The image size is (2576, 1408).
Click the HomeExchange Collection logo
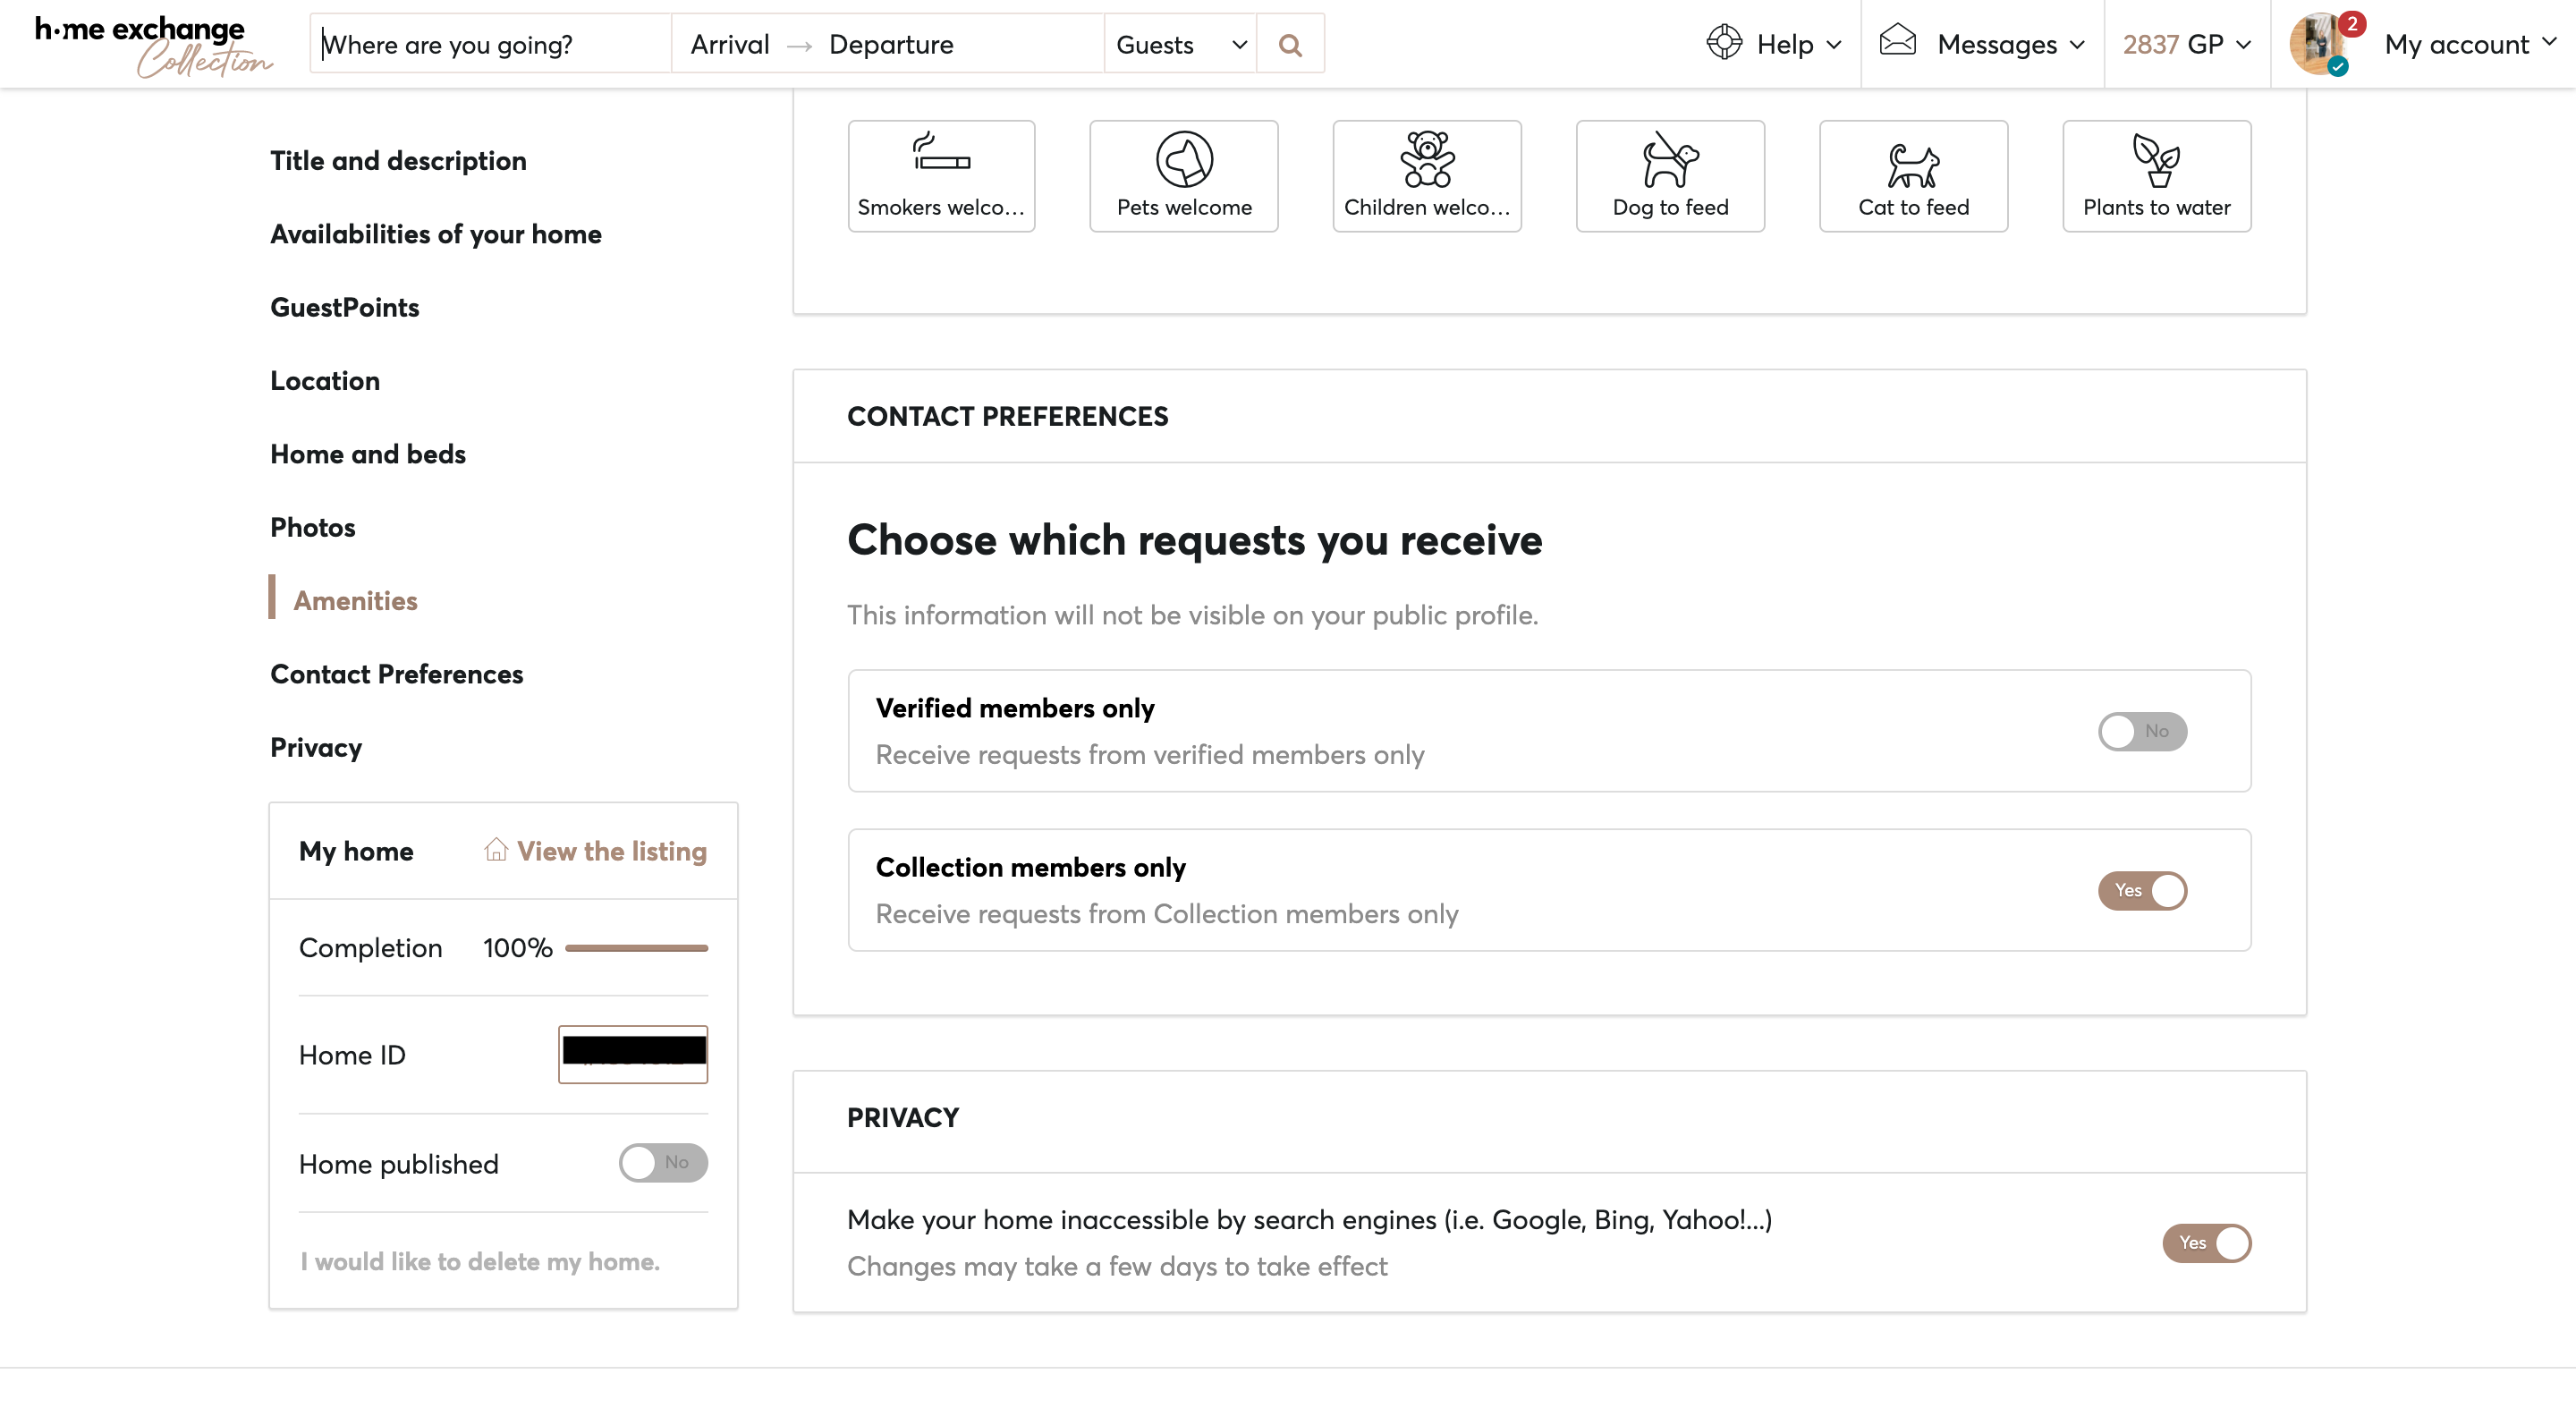point(152,44)
